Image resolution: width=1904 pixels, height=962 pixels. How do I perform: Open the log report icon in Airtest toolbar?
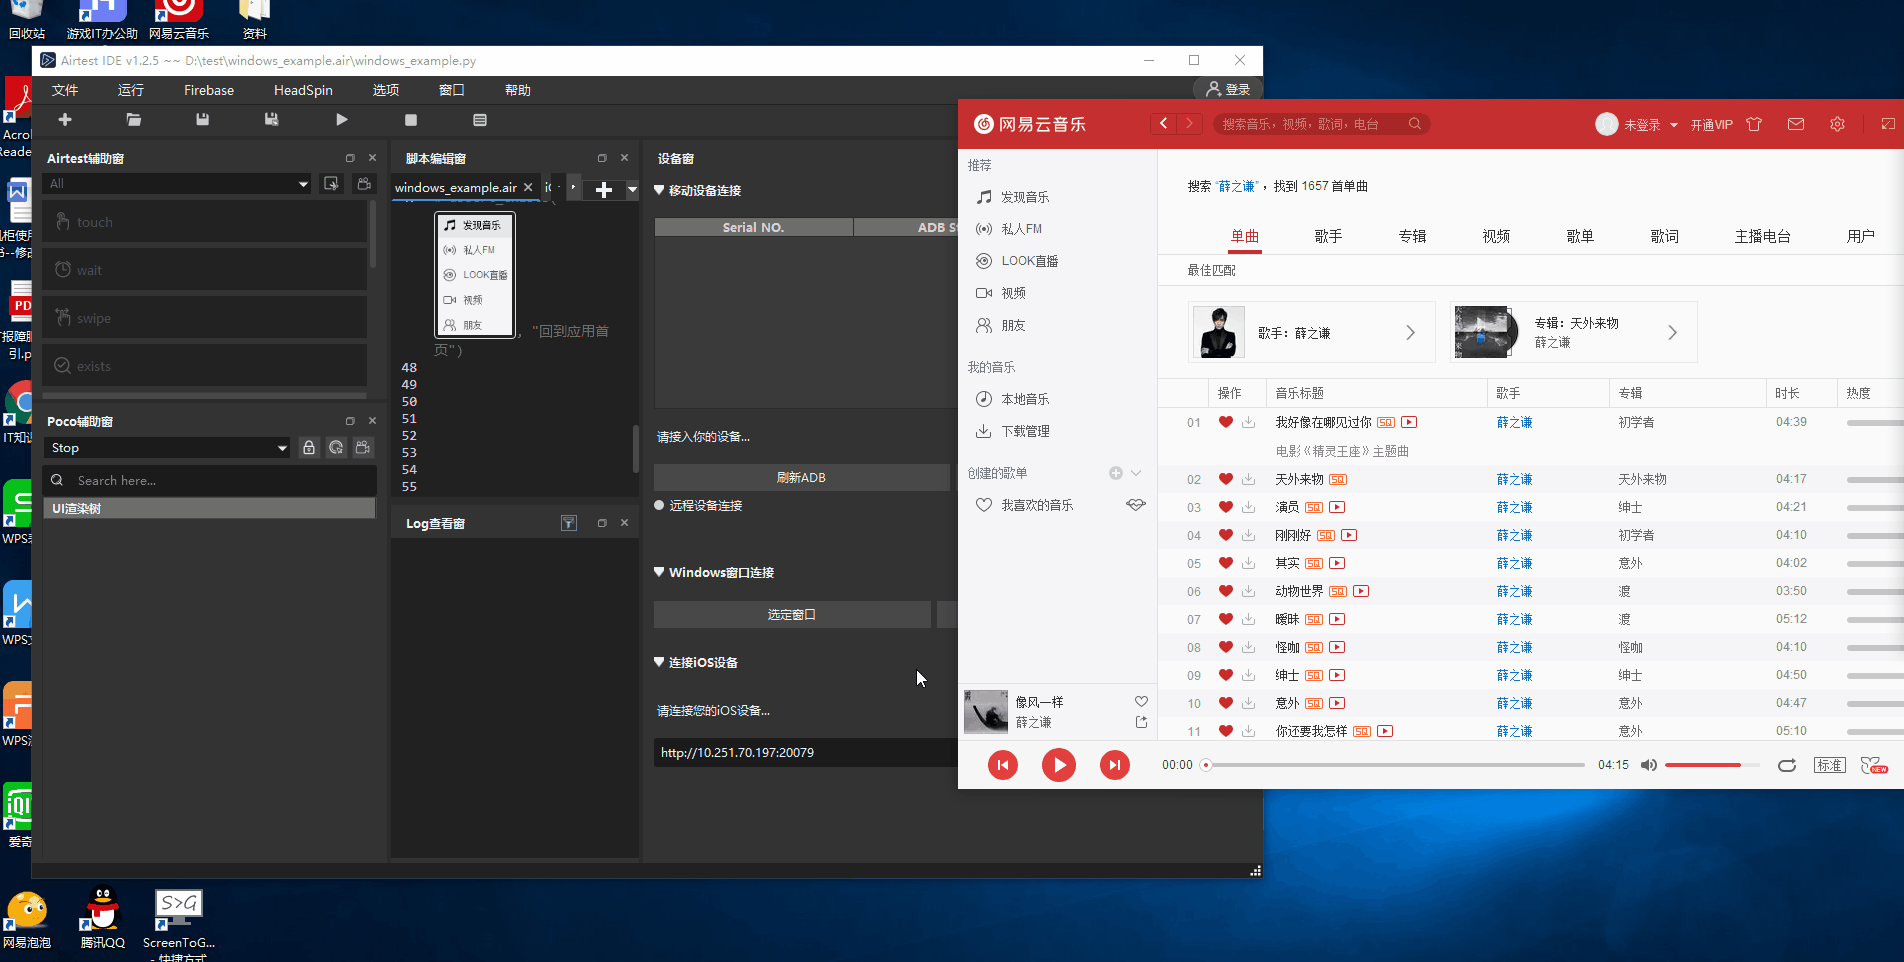tap(480, 120)
